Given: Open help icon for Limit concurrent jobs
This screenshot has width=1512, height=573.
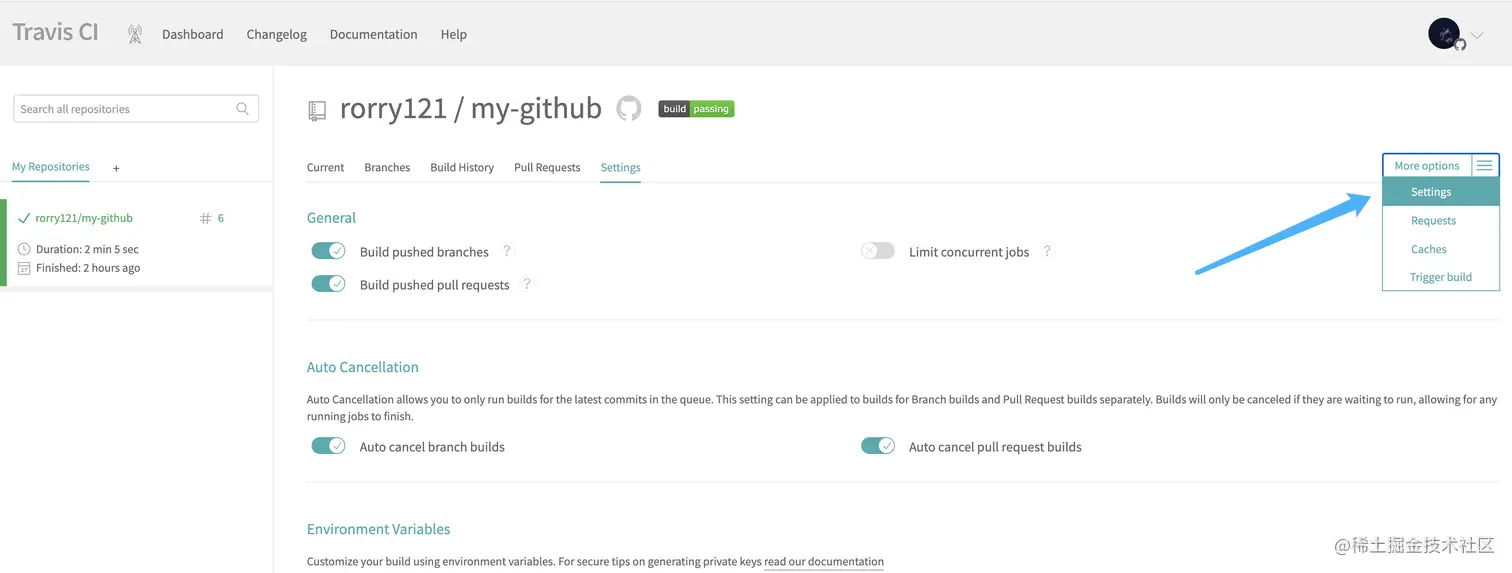Looking at the screenshot, I should 1047,251.
